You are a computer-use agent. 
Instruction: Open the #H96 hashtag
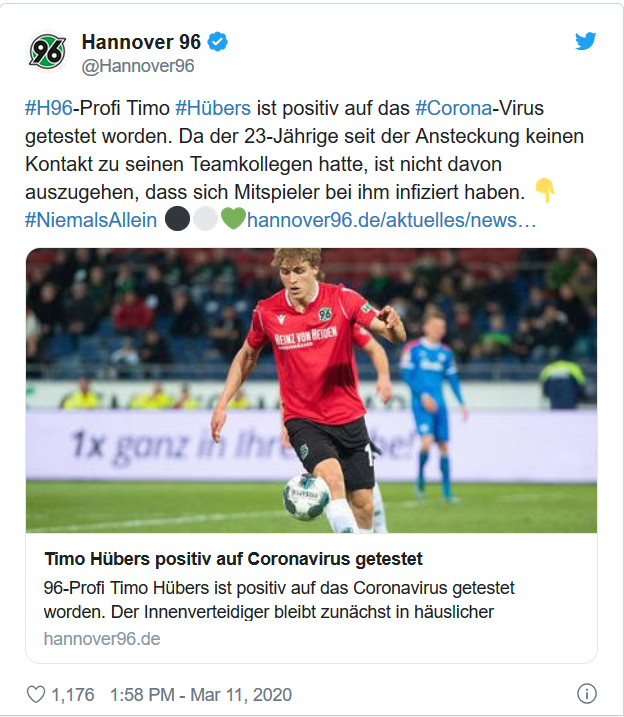coord(48,108)
